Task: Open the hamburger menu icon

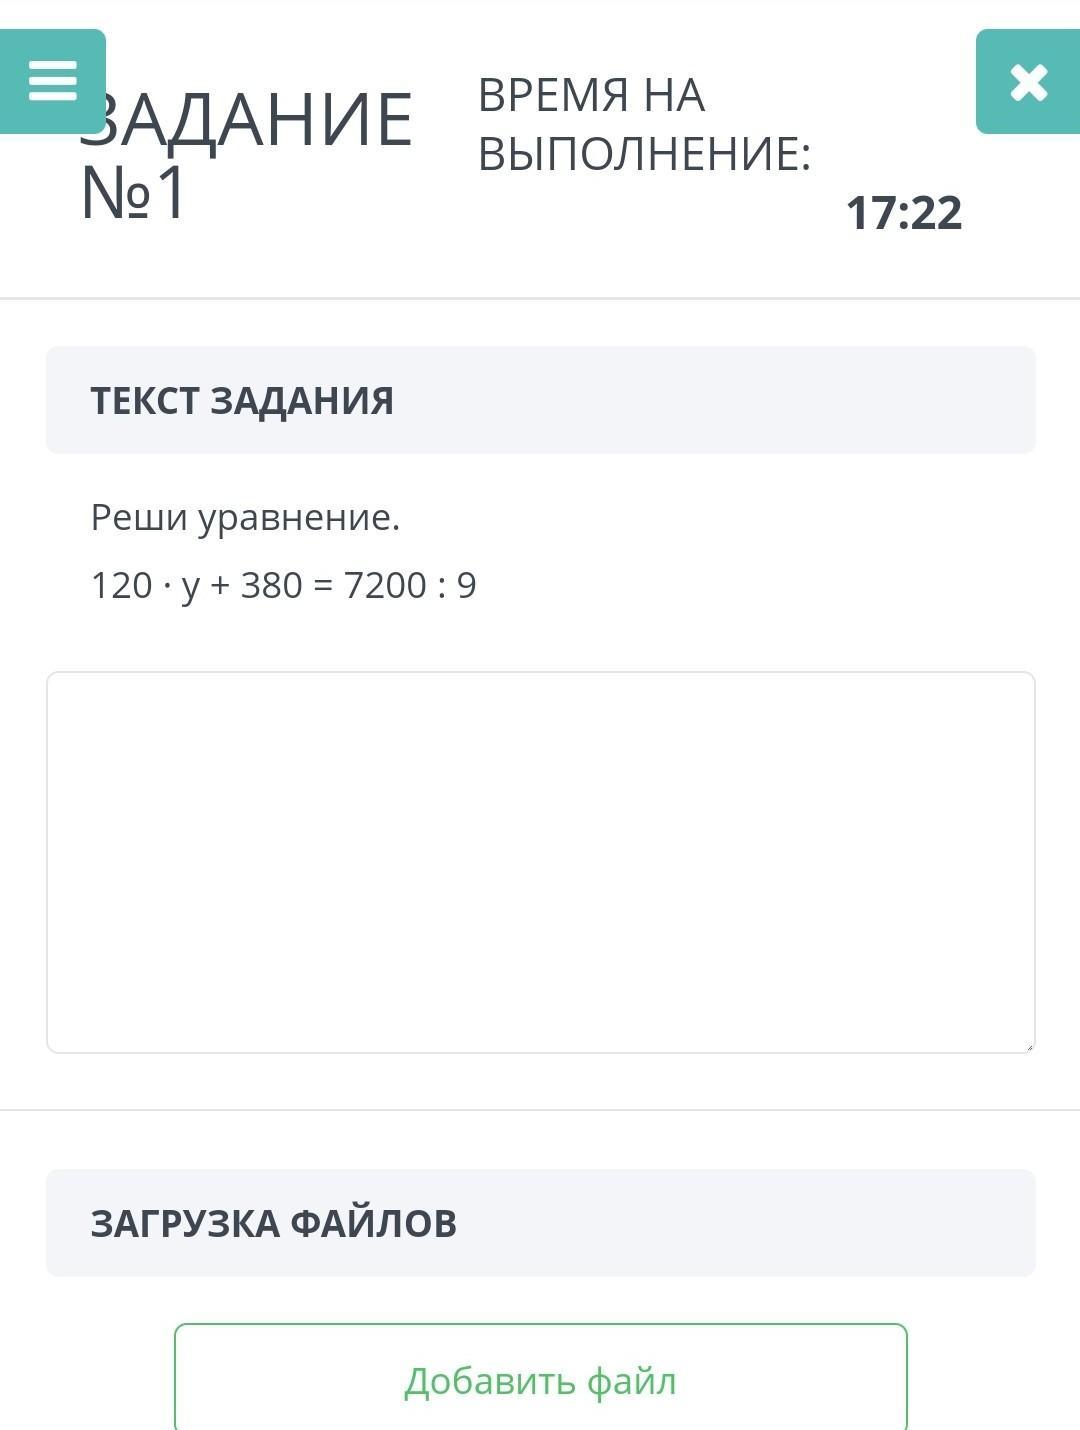Action: click(52, 81)
